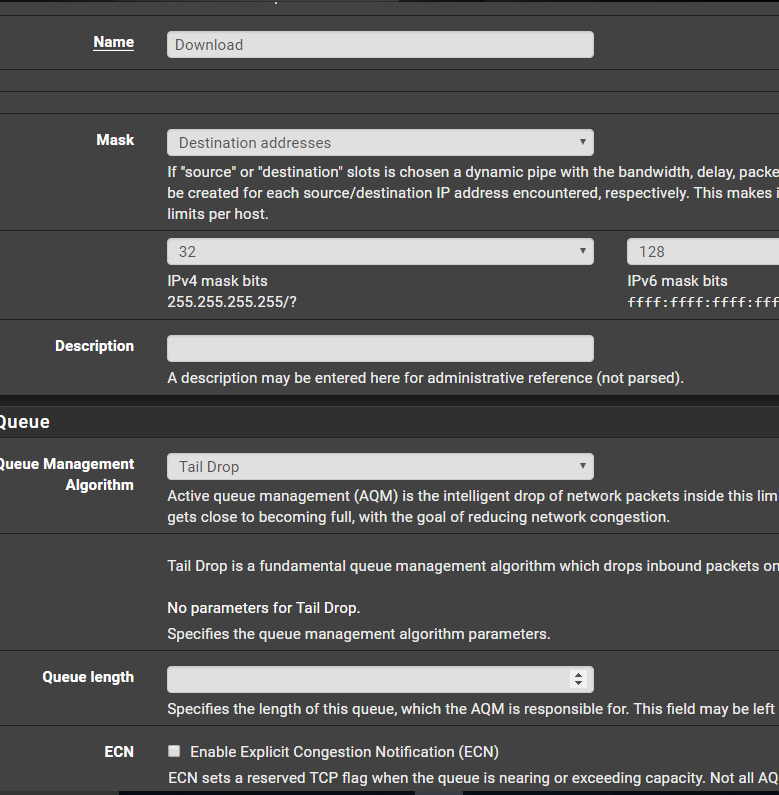Image resolution: width=779 pixels, height=795 pixels.
Task: Click the Queue length stepper down arrow
Action: (578, 684)
